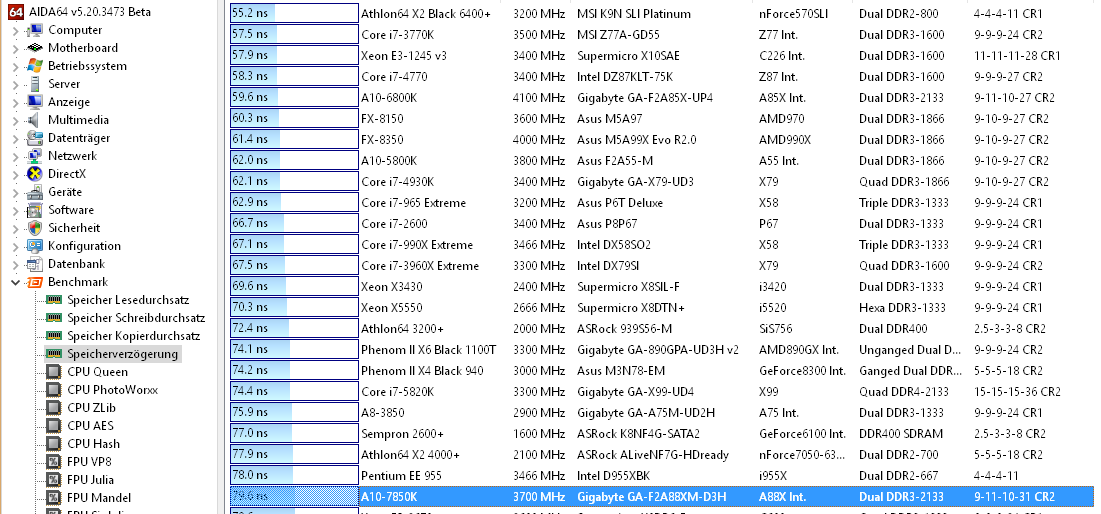Click the Gigabyte GA-X99-UD4 motherboard cell
The image size is (1101, 514).
click(635, 392)
